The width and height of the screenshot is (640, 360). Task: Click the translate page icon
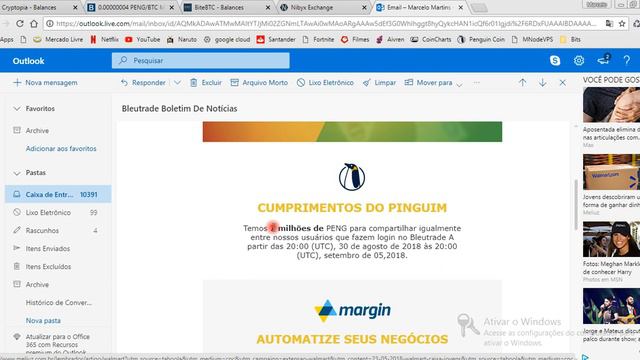609,24
